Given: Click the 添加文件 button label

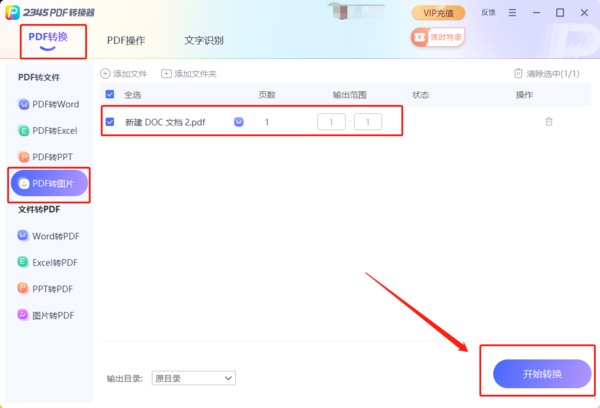Looking at the screenshot, I should point(130,74).
